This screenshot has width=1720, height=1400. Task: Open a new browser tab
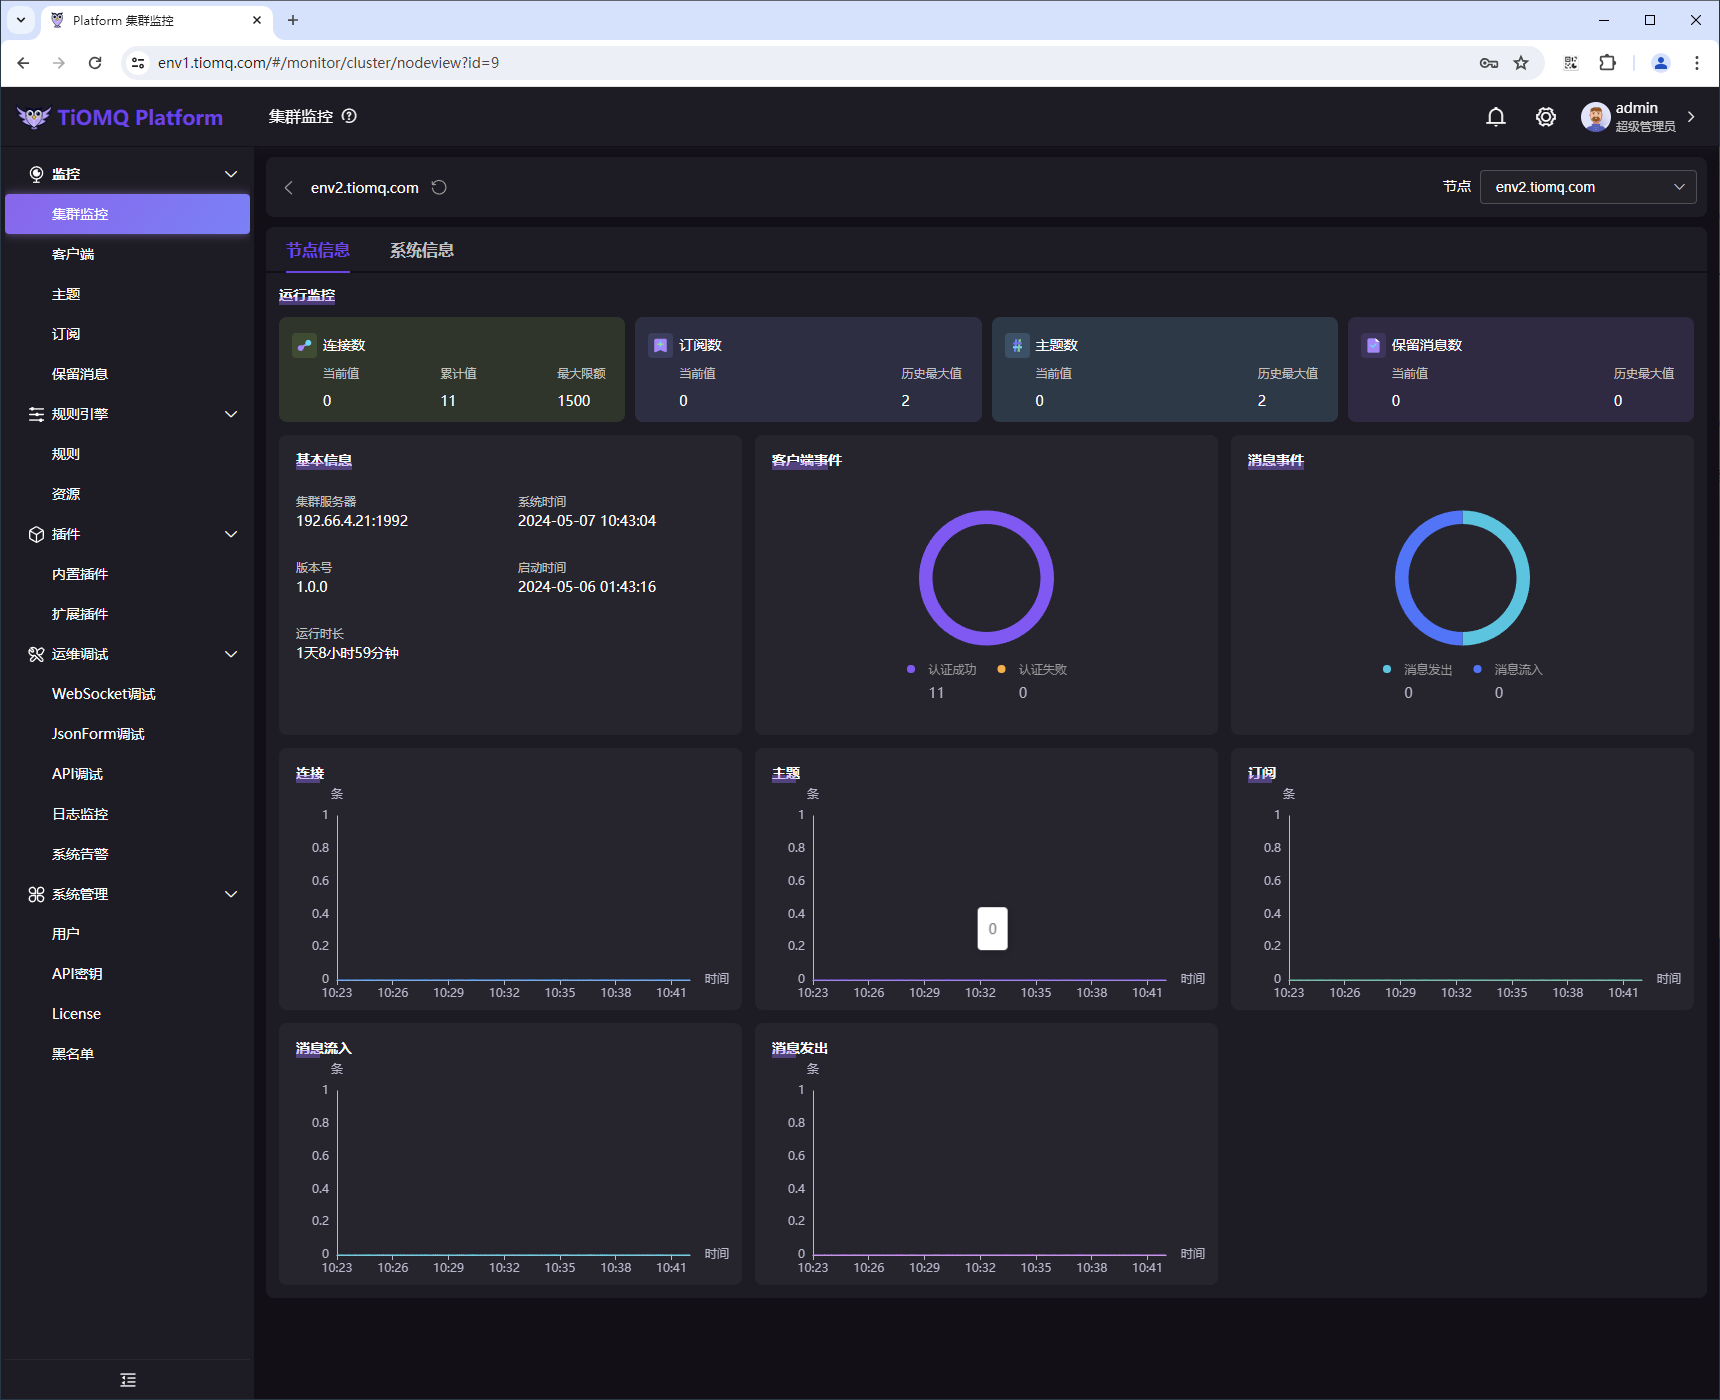(293, 20)
